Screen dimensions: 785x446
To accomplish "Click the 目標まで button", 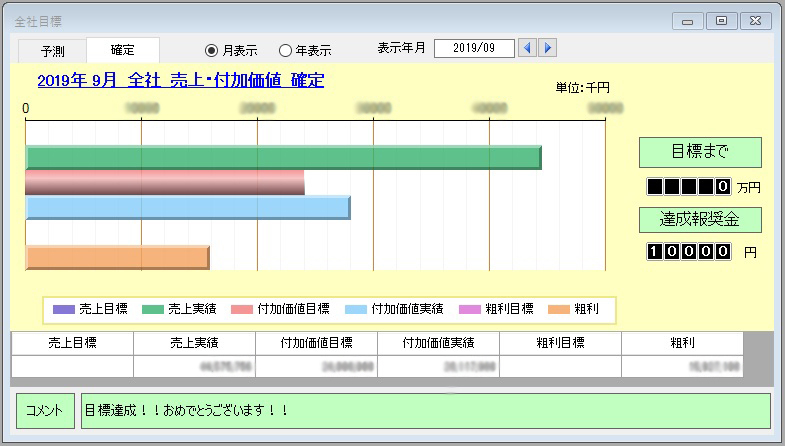I will [700, 152].
